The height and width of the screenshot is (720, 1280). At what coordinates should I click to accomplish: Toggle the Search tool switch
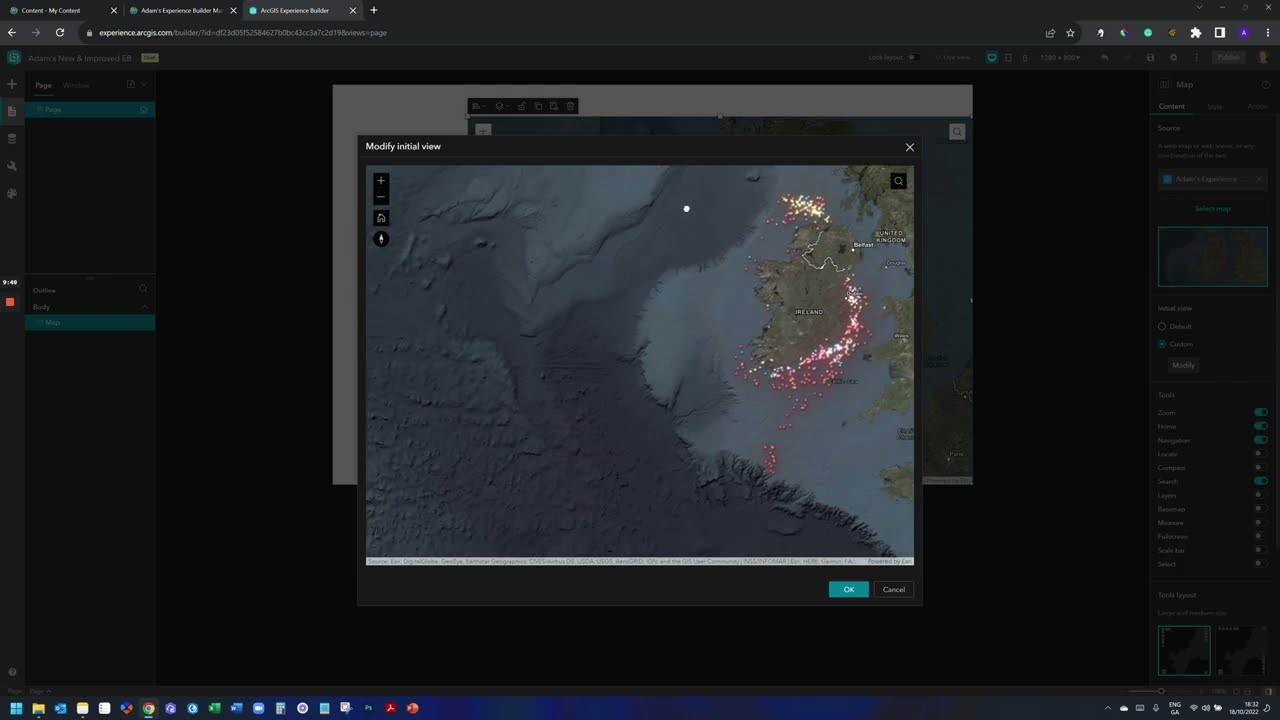(x=1261, y=481)
